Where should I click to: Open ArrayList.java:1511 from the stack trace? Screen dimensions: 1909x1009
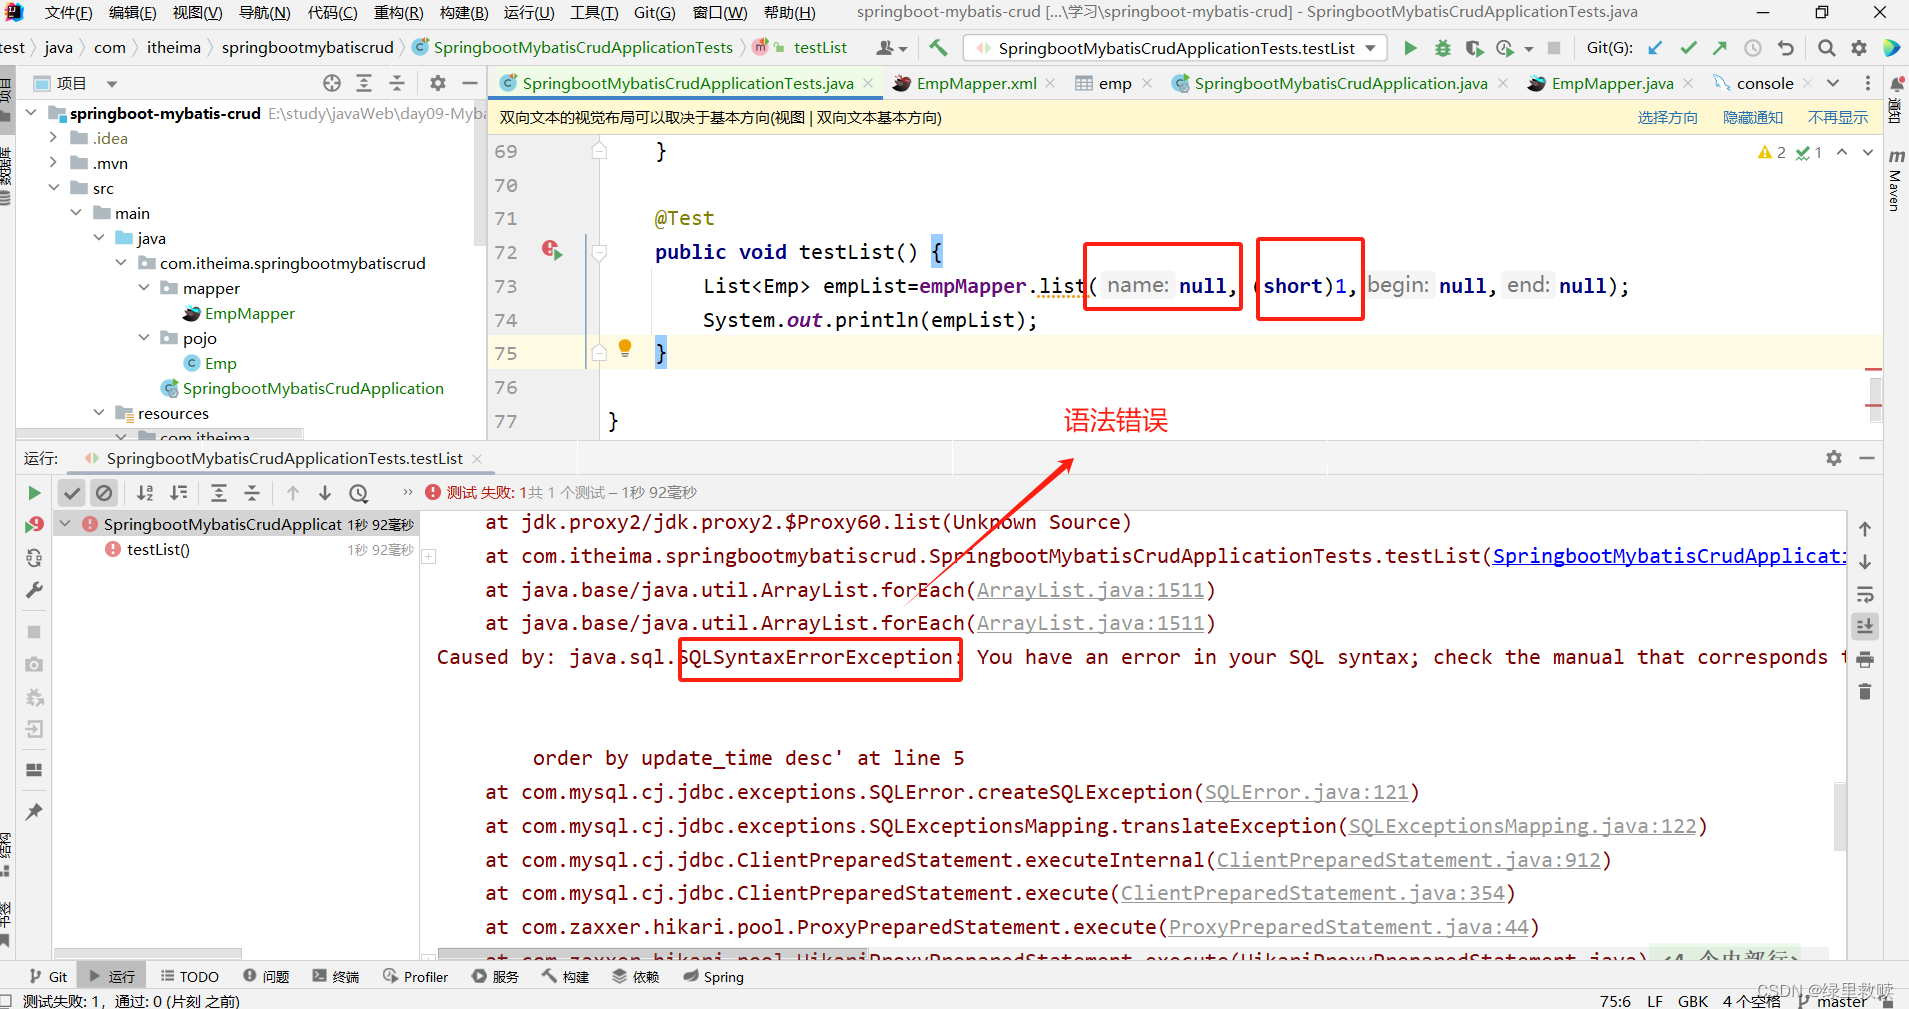click(x=1089, y=590)
